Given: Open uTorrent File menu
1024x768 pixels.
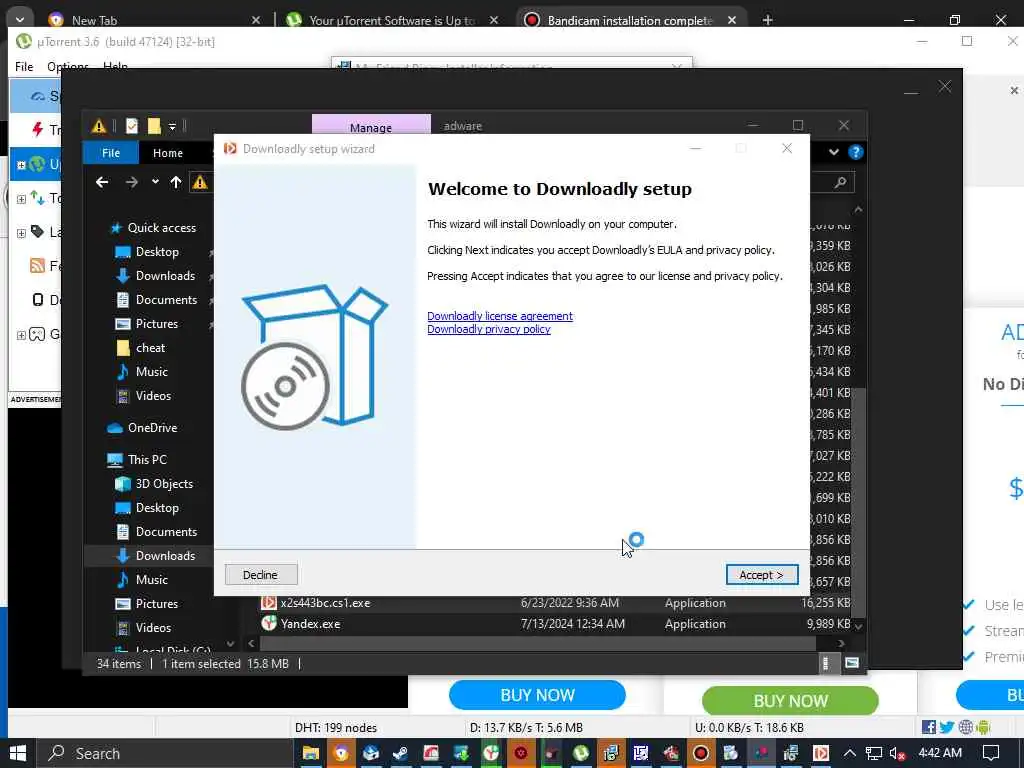Looking at the screenshot, I should [x=24, y=67].
